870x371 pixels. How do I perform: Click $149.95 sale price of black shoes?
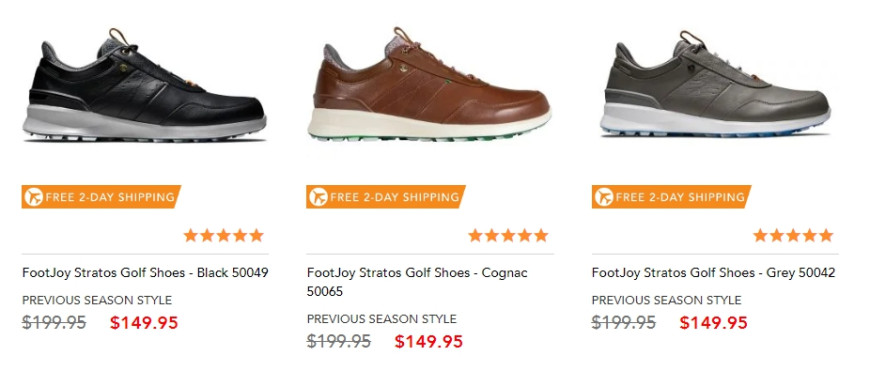click(144, 323)
